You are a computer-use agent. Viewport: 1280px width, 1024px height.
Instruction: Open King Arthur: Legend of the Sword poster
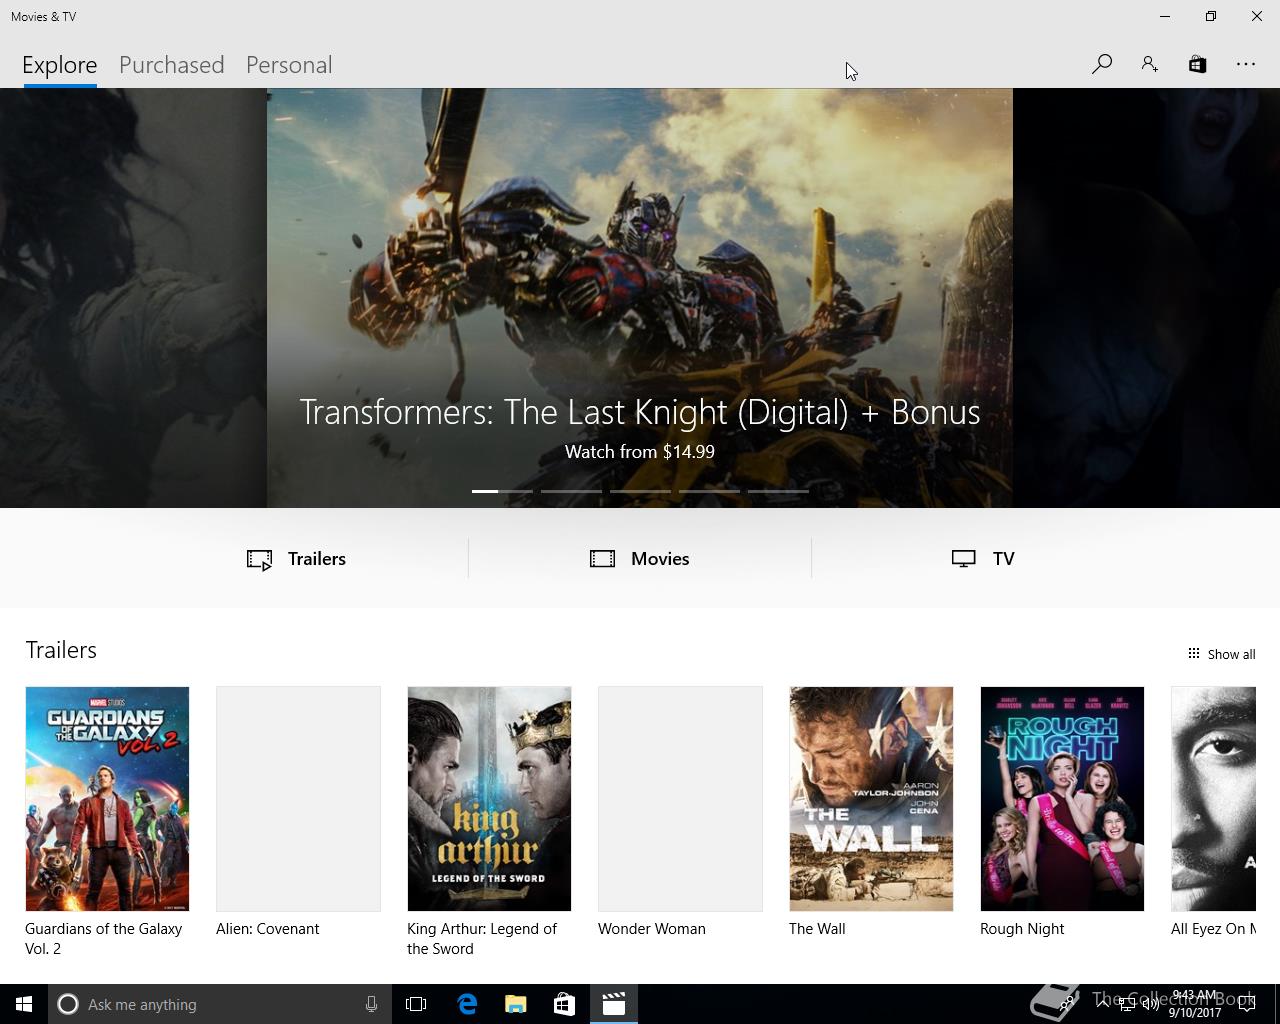(x=489, y=799)
